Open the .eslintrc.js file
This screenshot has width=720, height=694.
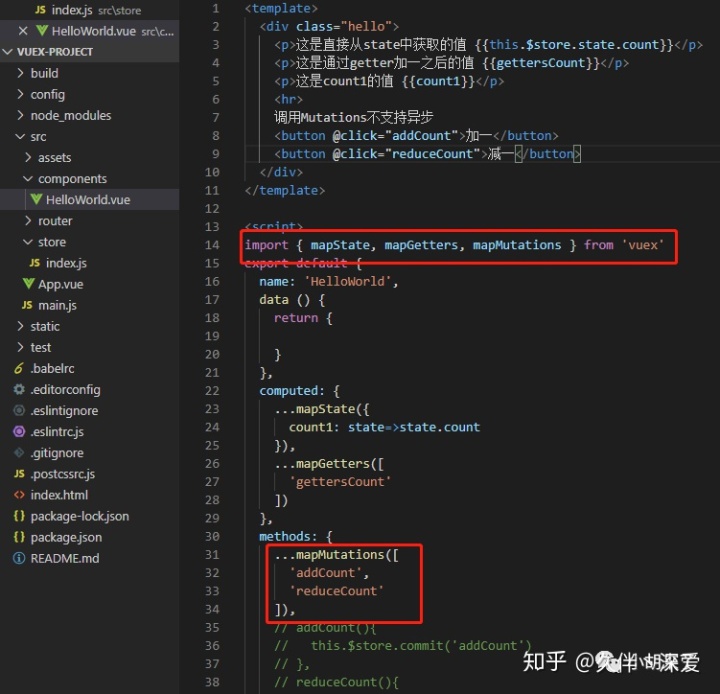click(x=90, y=432)
